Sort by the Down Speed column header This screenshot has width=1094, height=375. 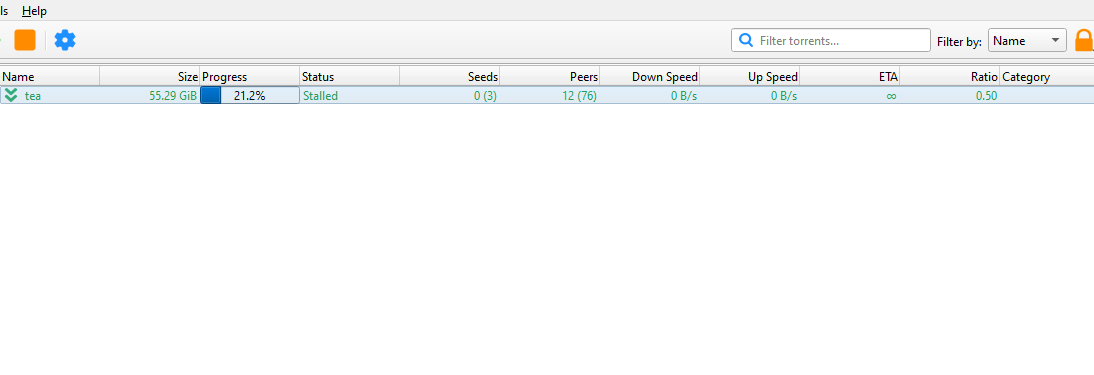(x=650, y=77)
